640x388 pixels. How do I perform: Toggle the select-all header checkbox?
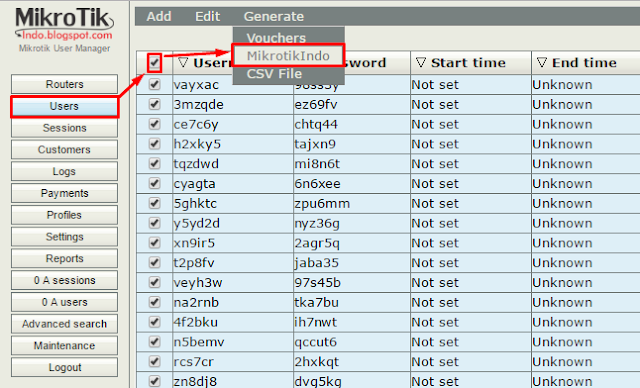point(154,63)
